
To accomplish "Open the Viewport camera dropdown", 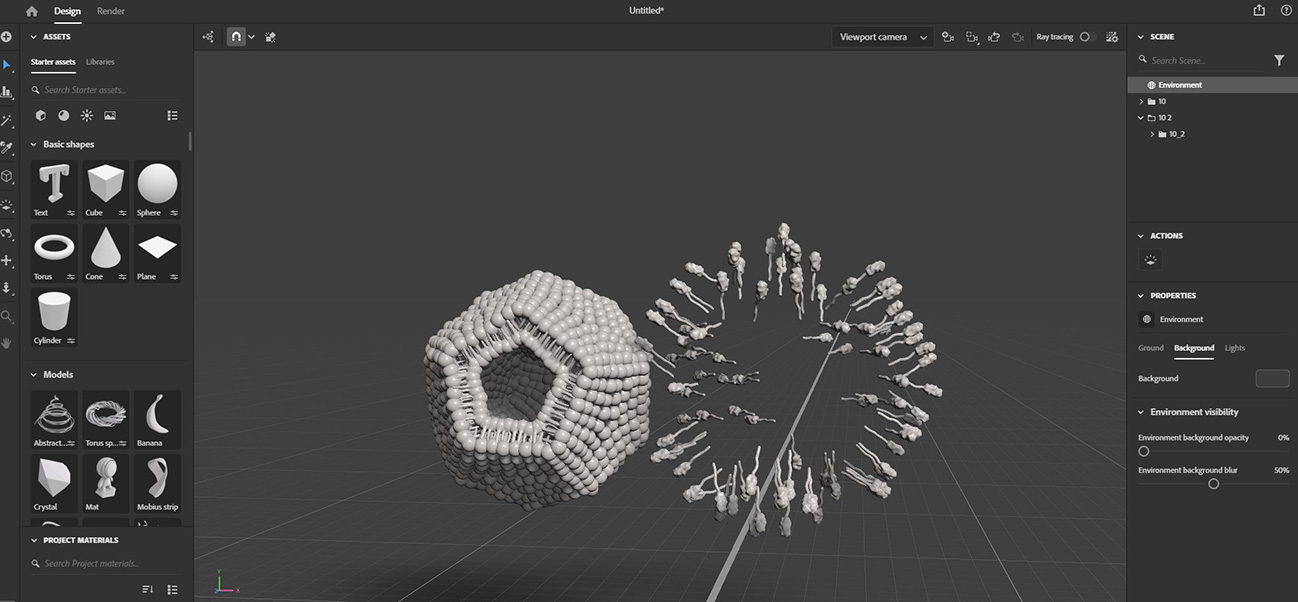I will pos(883,37).
